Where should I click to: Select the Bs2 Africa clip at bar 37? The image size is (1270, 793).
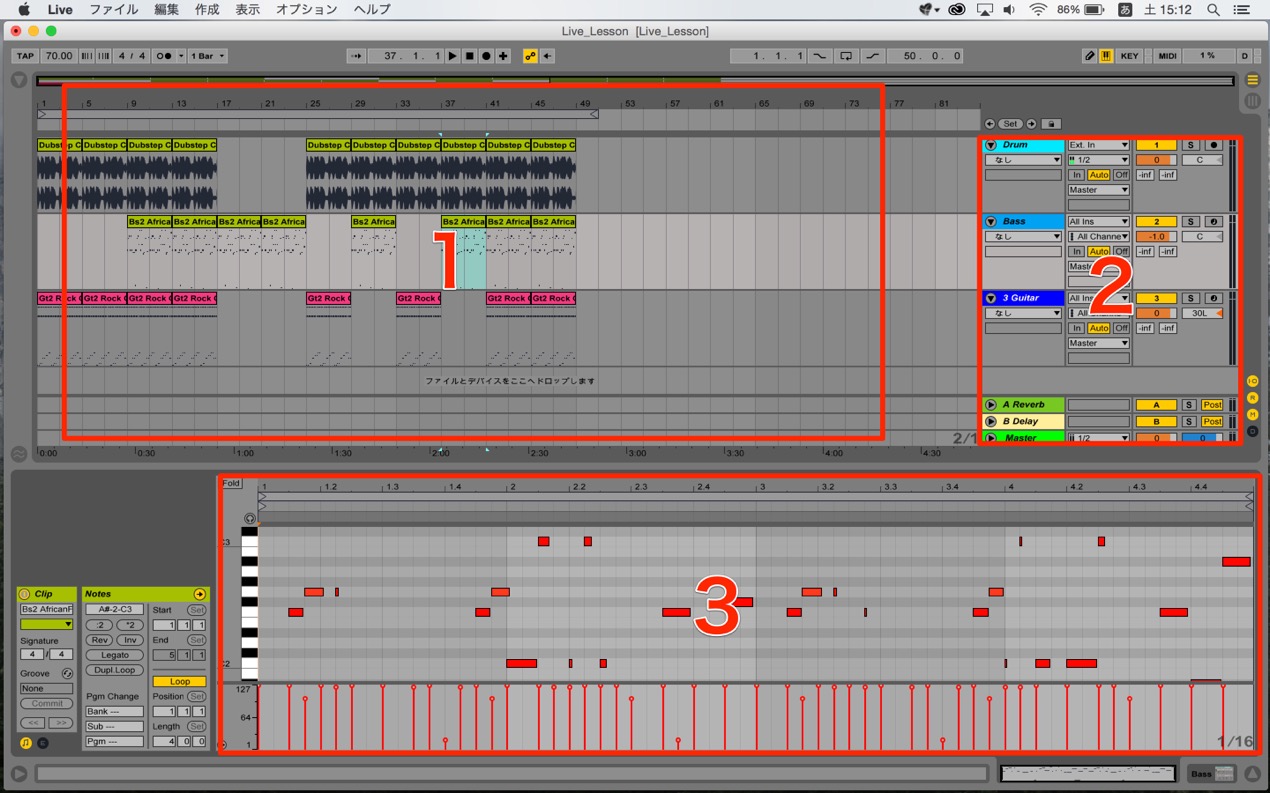463,222
